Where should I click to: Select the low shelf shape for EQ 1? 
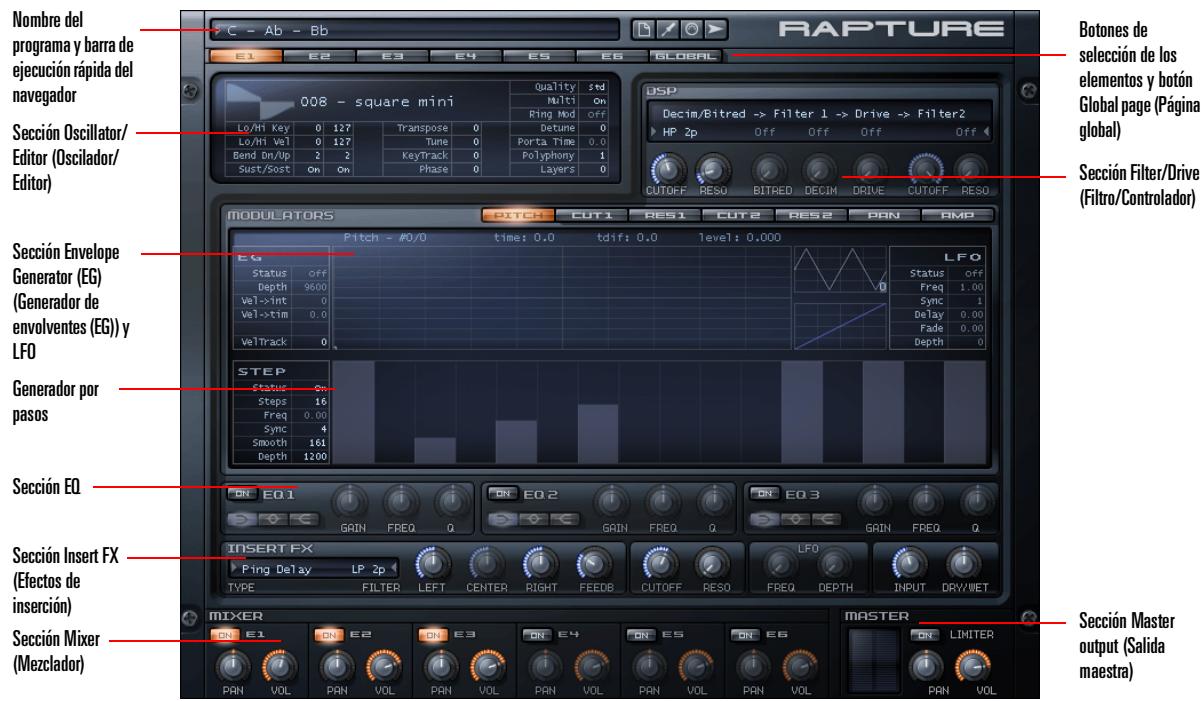(241, 518)
